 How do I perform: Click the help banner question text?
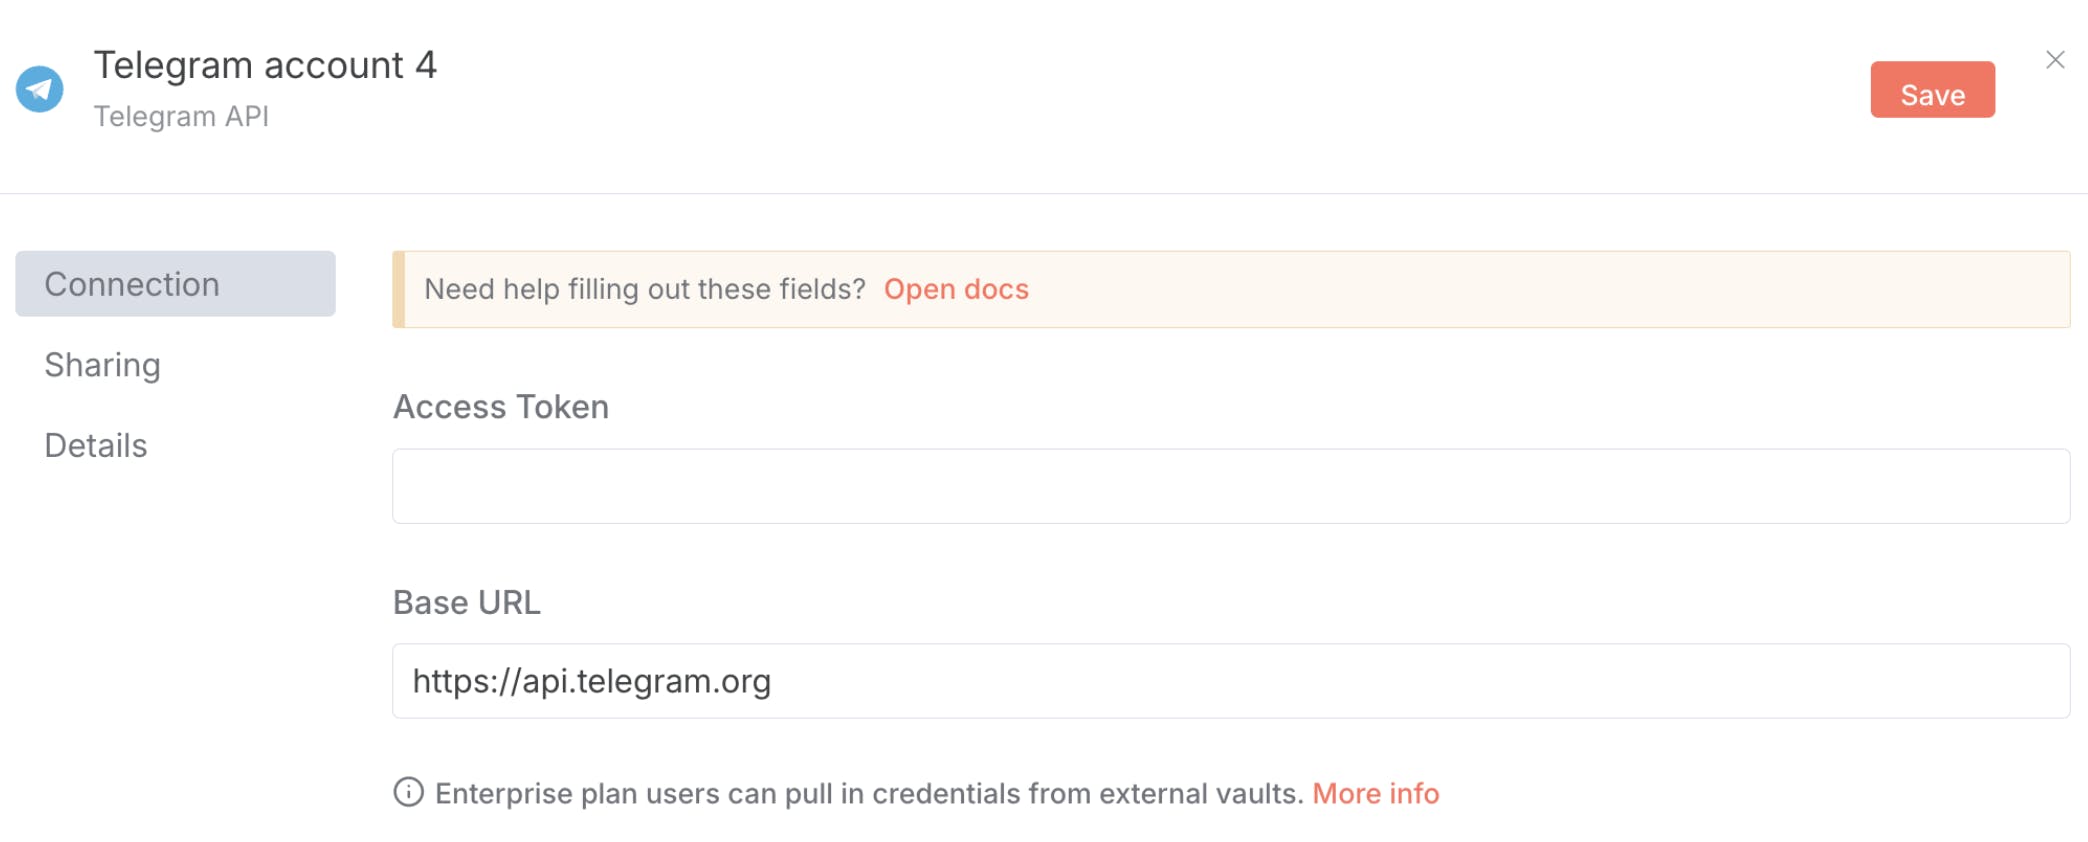645,289
